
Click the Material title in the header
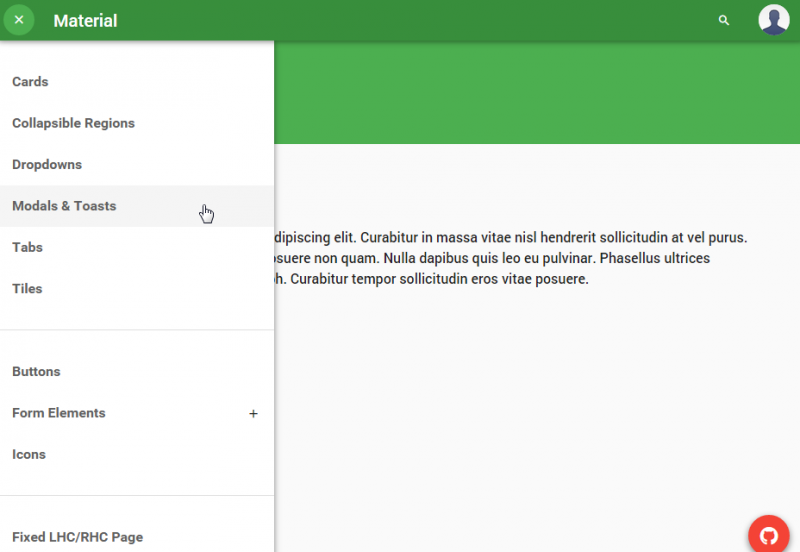pos(85,20)
